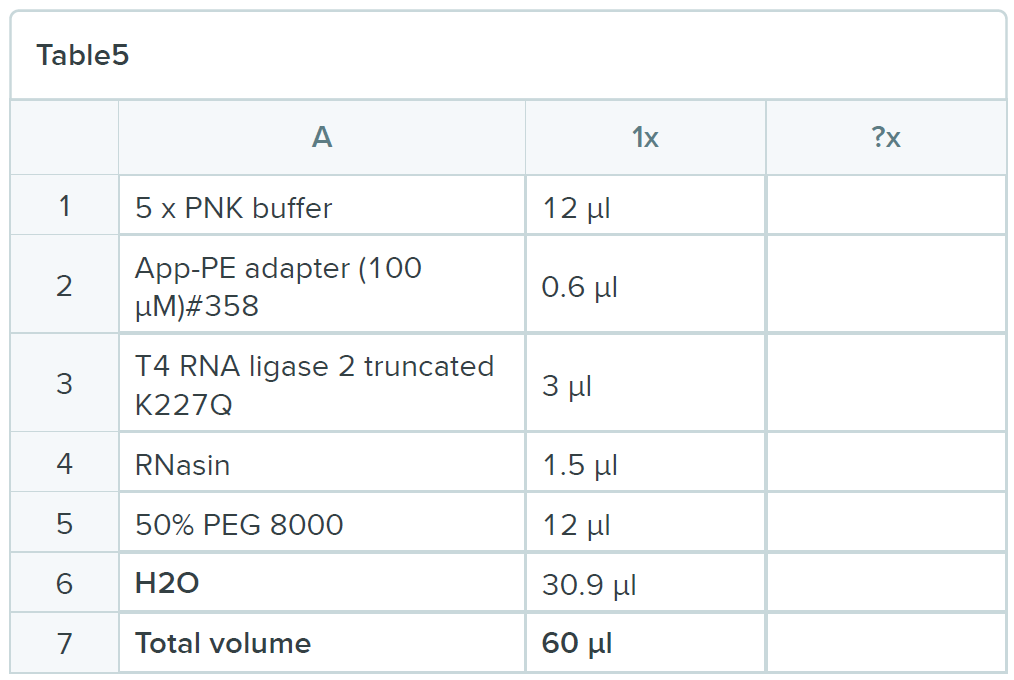Select column header A

click(x=321, y=138)
